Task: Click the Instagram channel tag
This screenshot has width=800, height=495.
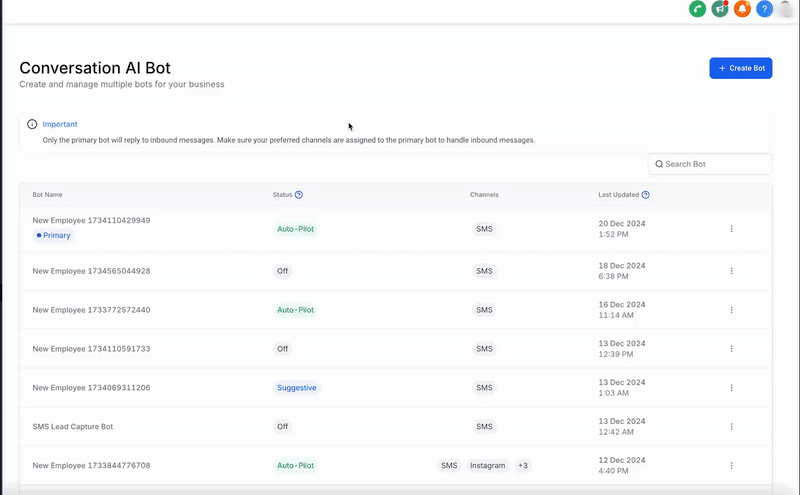Action: point(487,465)
